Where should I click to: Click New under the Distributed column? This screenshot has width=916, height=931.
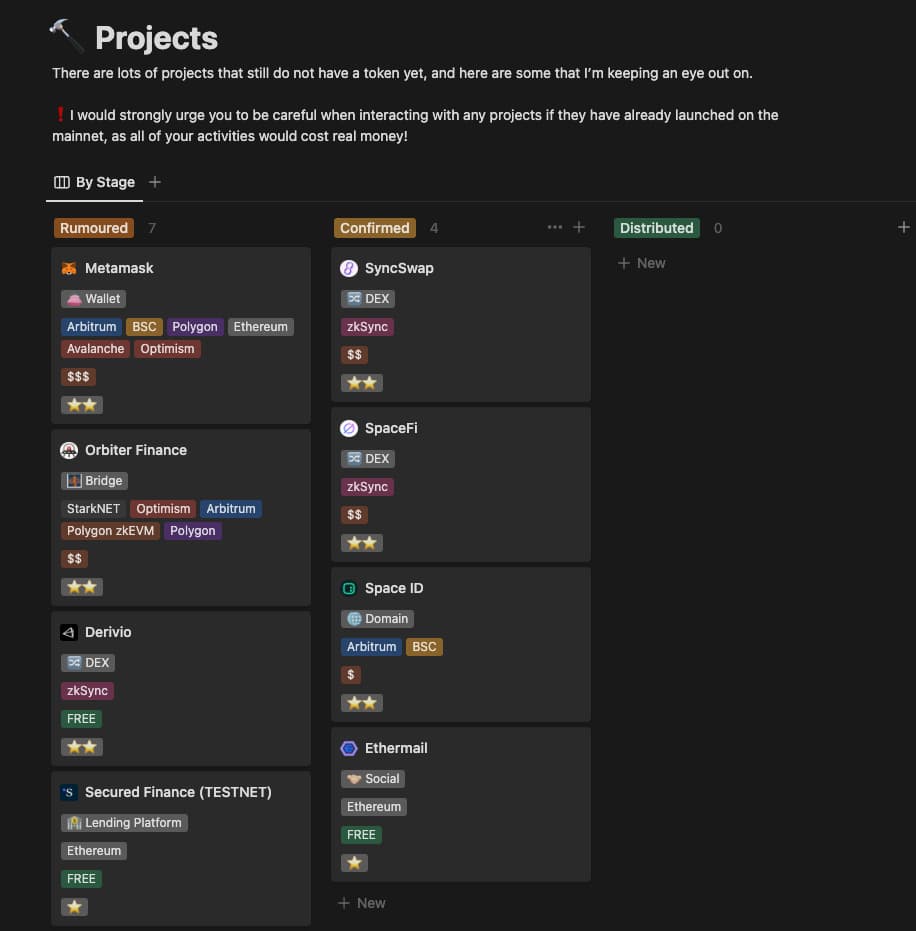(642, 264)
